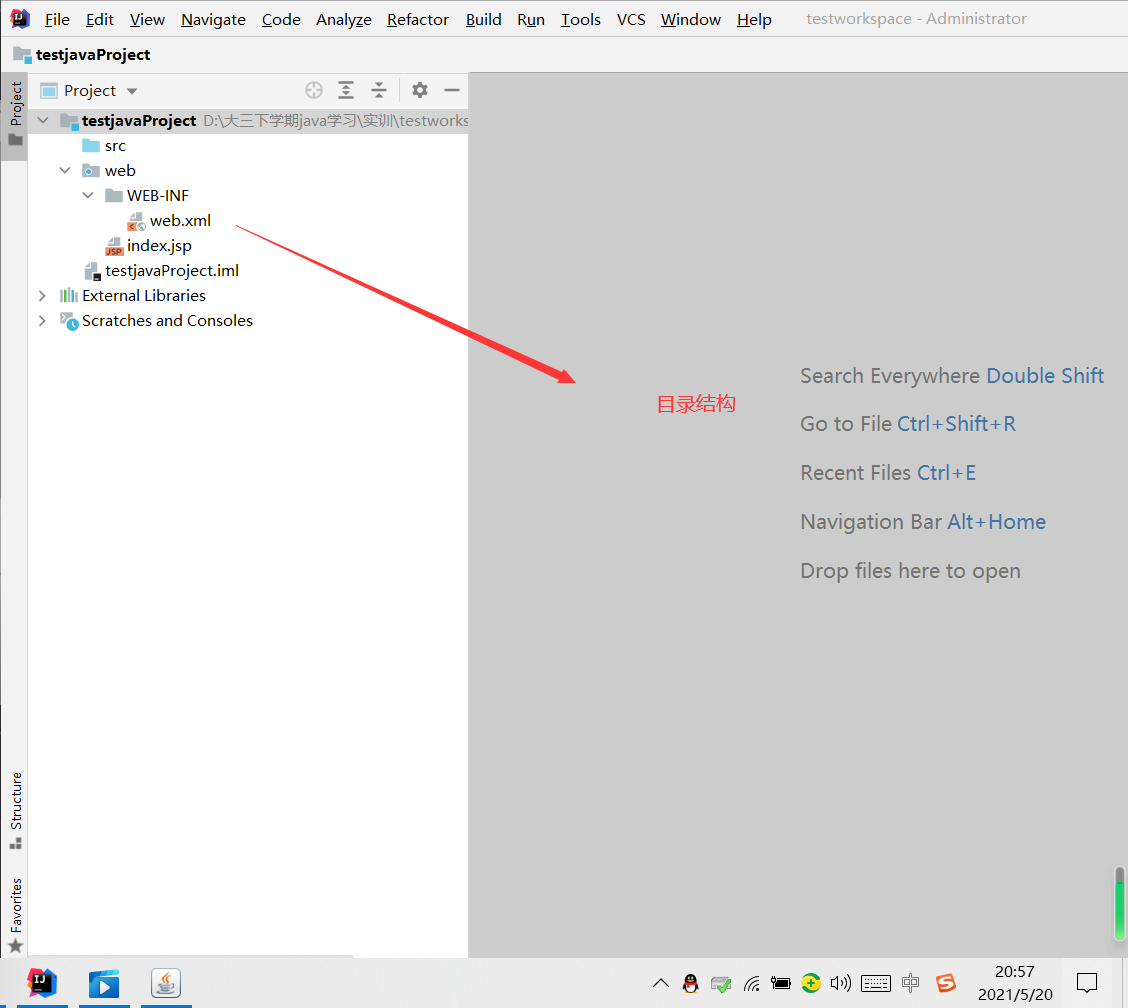Click the Scratches and Consoles icon

point(69,321)
